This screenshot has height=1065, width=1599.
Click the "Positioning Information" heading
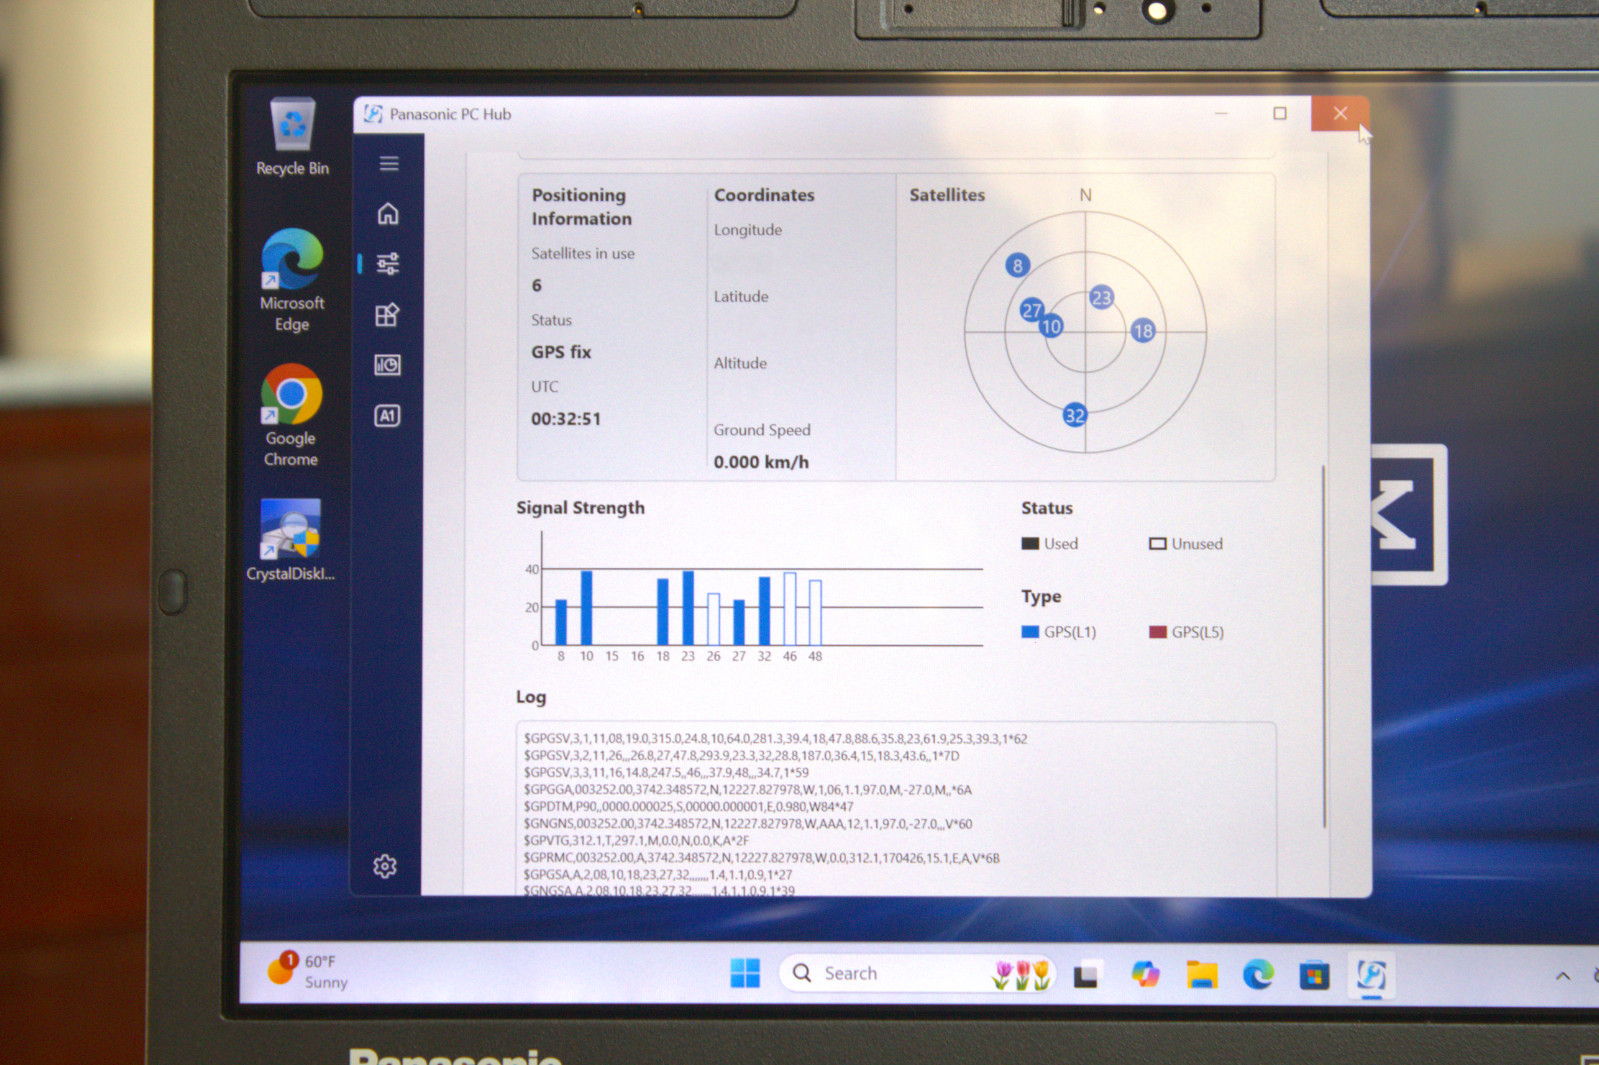click(x=582, y=207)
